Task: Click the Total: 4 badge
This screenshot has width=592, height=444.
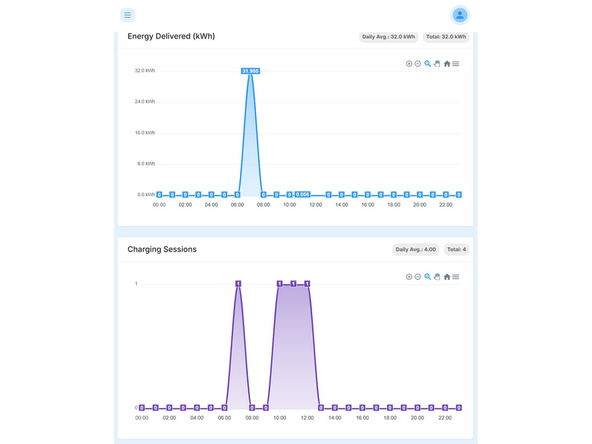Action: click(456, 250)
